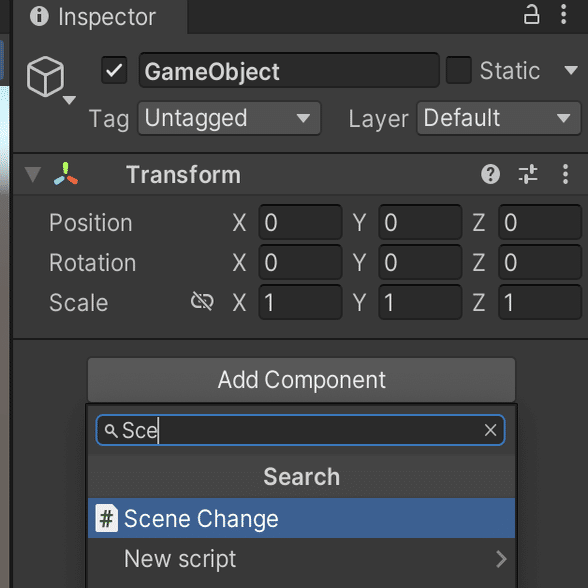Open the Transform presets sliders icon
This screenshot has height=588, width=588.
(x=528, y=174)
